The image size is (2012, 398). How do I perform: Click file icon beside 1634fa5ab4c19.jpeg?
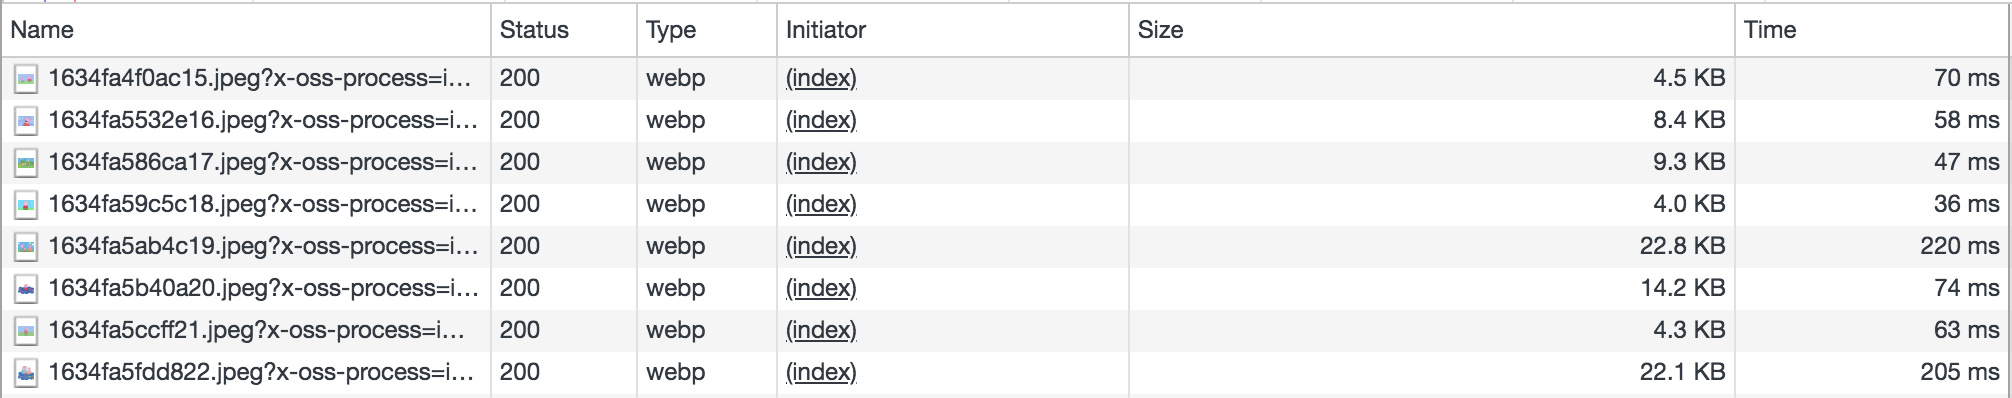tap(26, 246)
